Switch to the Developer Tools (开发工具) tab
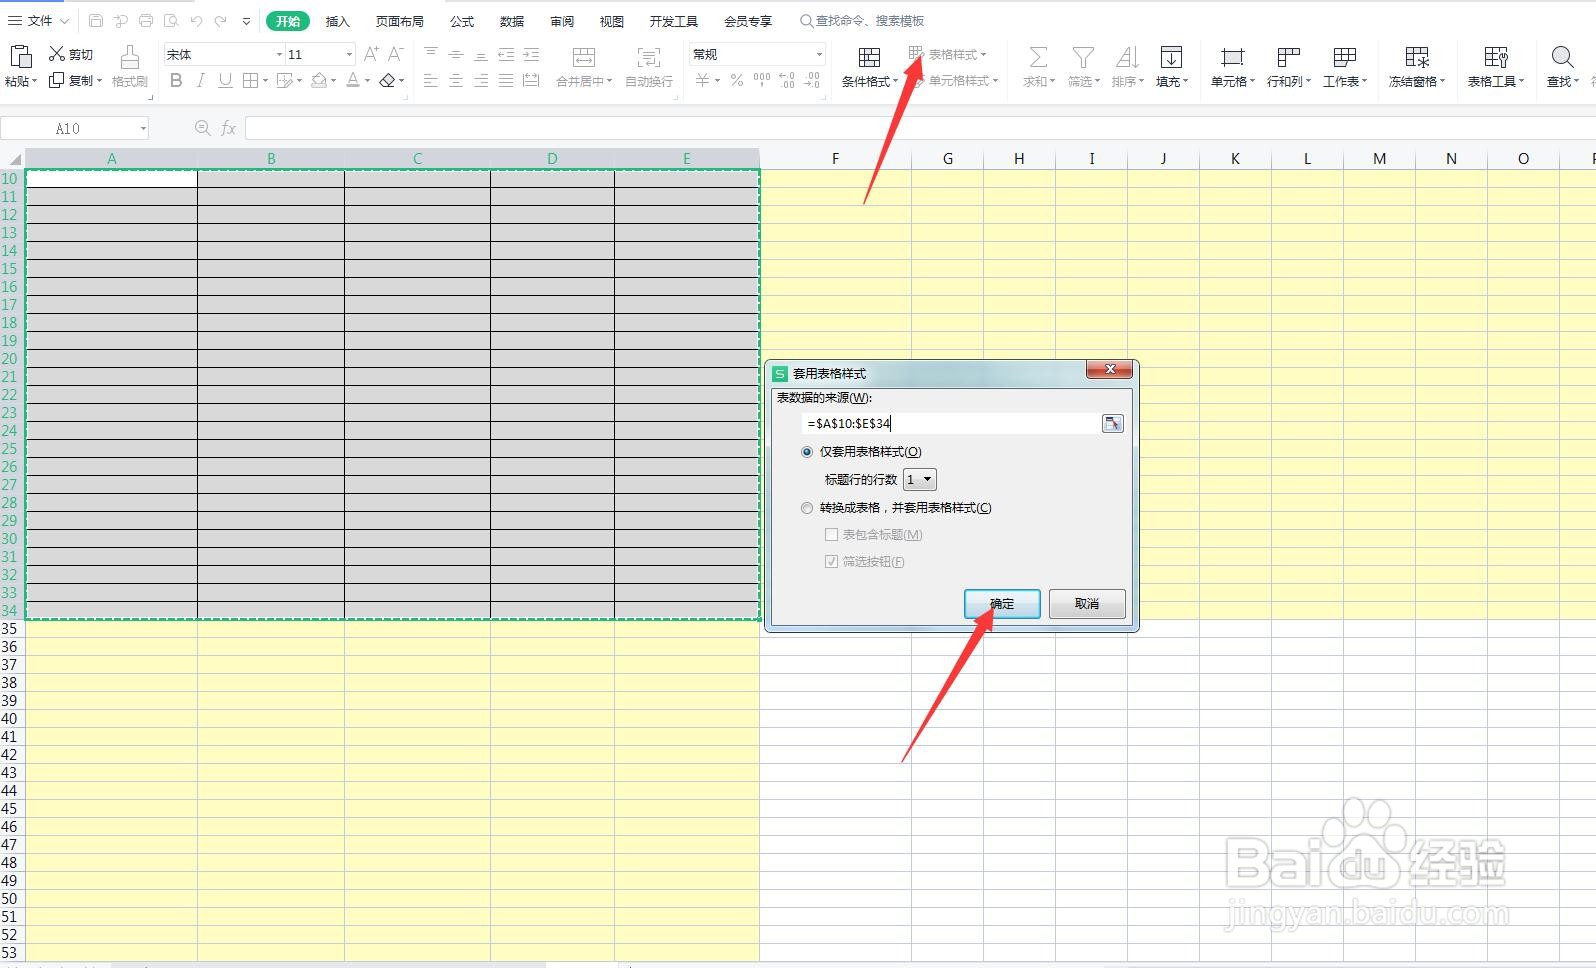1596x968 pixels. (x=674, y=21)
